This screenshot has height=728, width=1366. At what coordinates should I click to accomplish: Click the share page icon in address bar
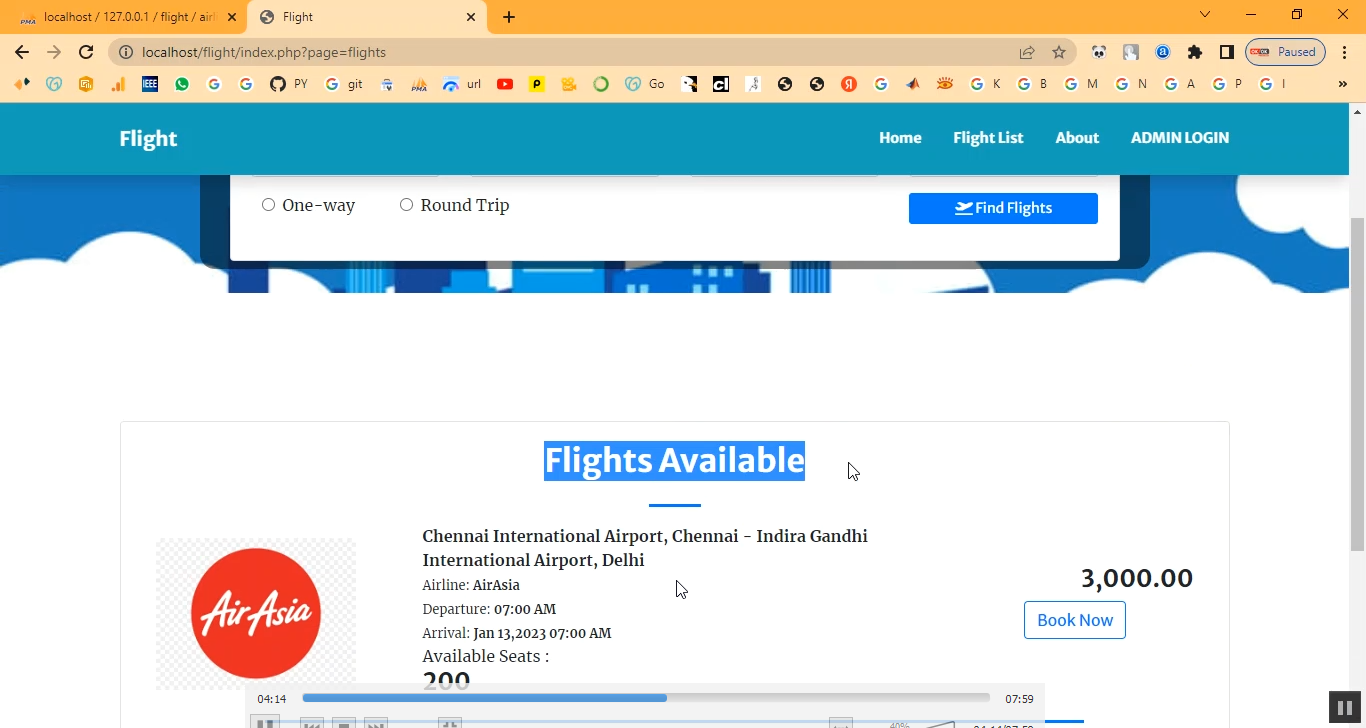[x=1027, y=52]
